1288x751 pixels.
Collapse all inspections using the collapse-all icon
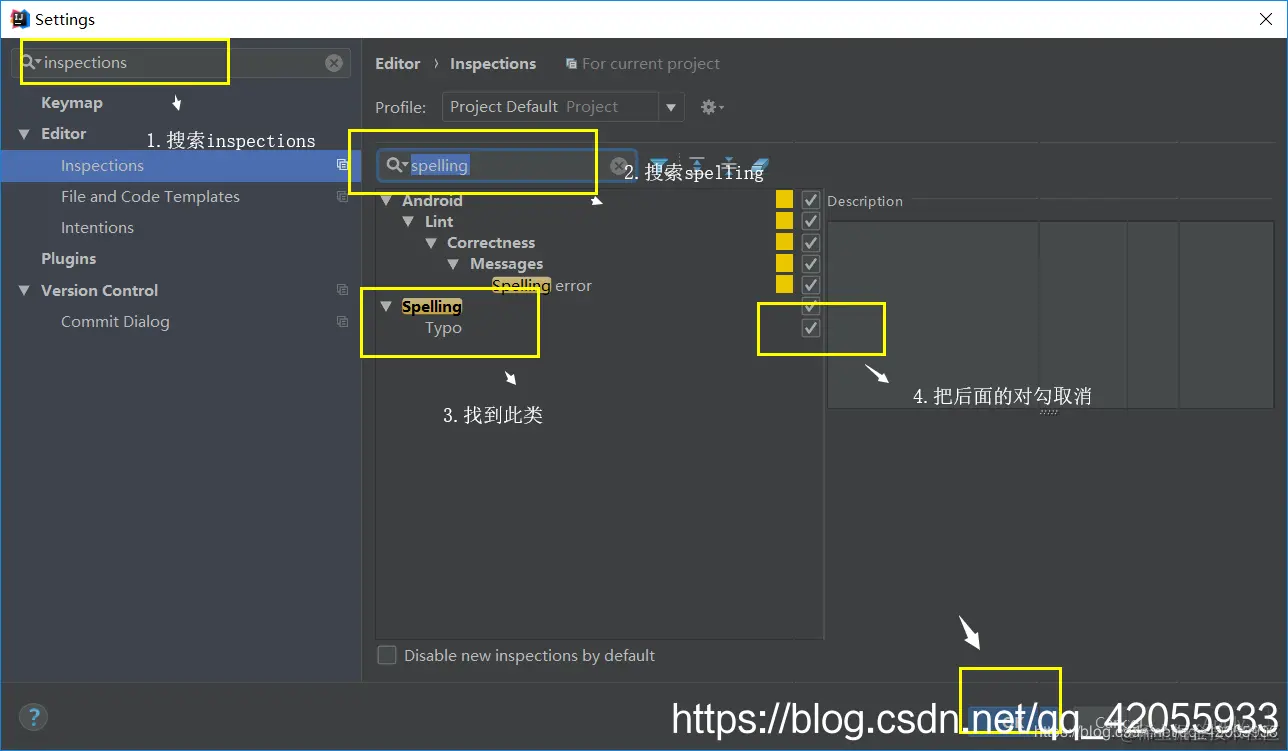730,163
